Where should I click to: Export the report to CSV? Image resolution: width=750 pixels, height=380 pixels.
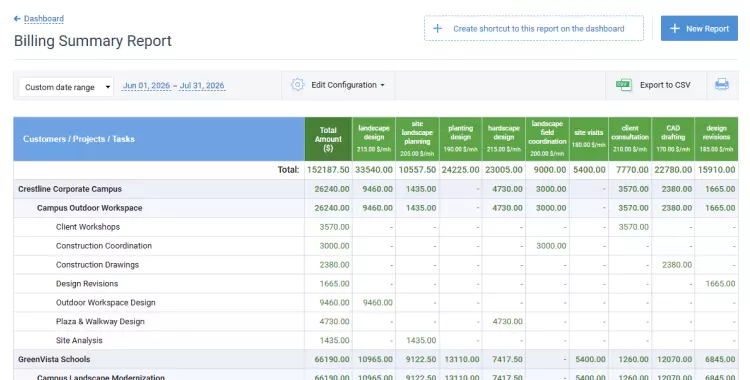[x=665, y=85]
